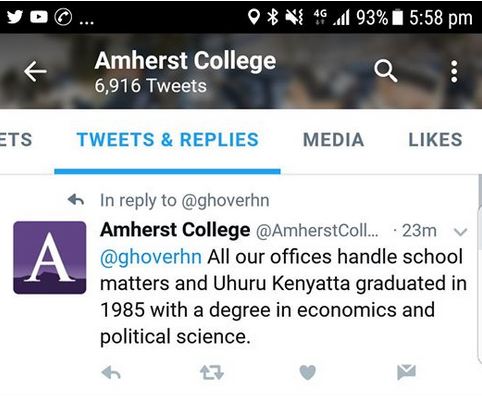Retweet the Amherst College tweet
Viewport: 482px width, 396px height.
click(x=212, y=372)
